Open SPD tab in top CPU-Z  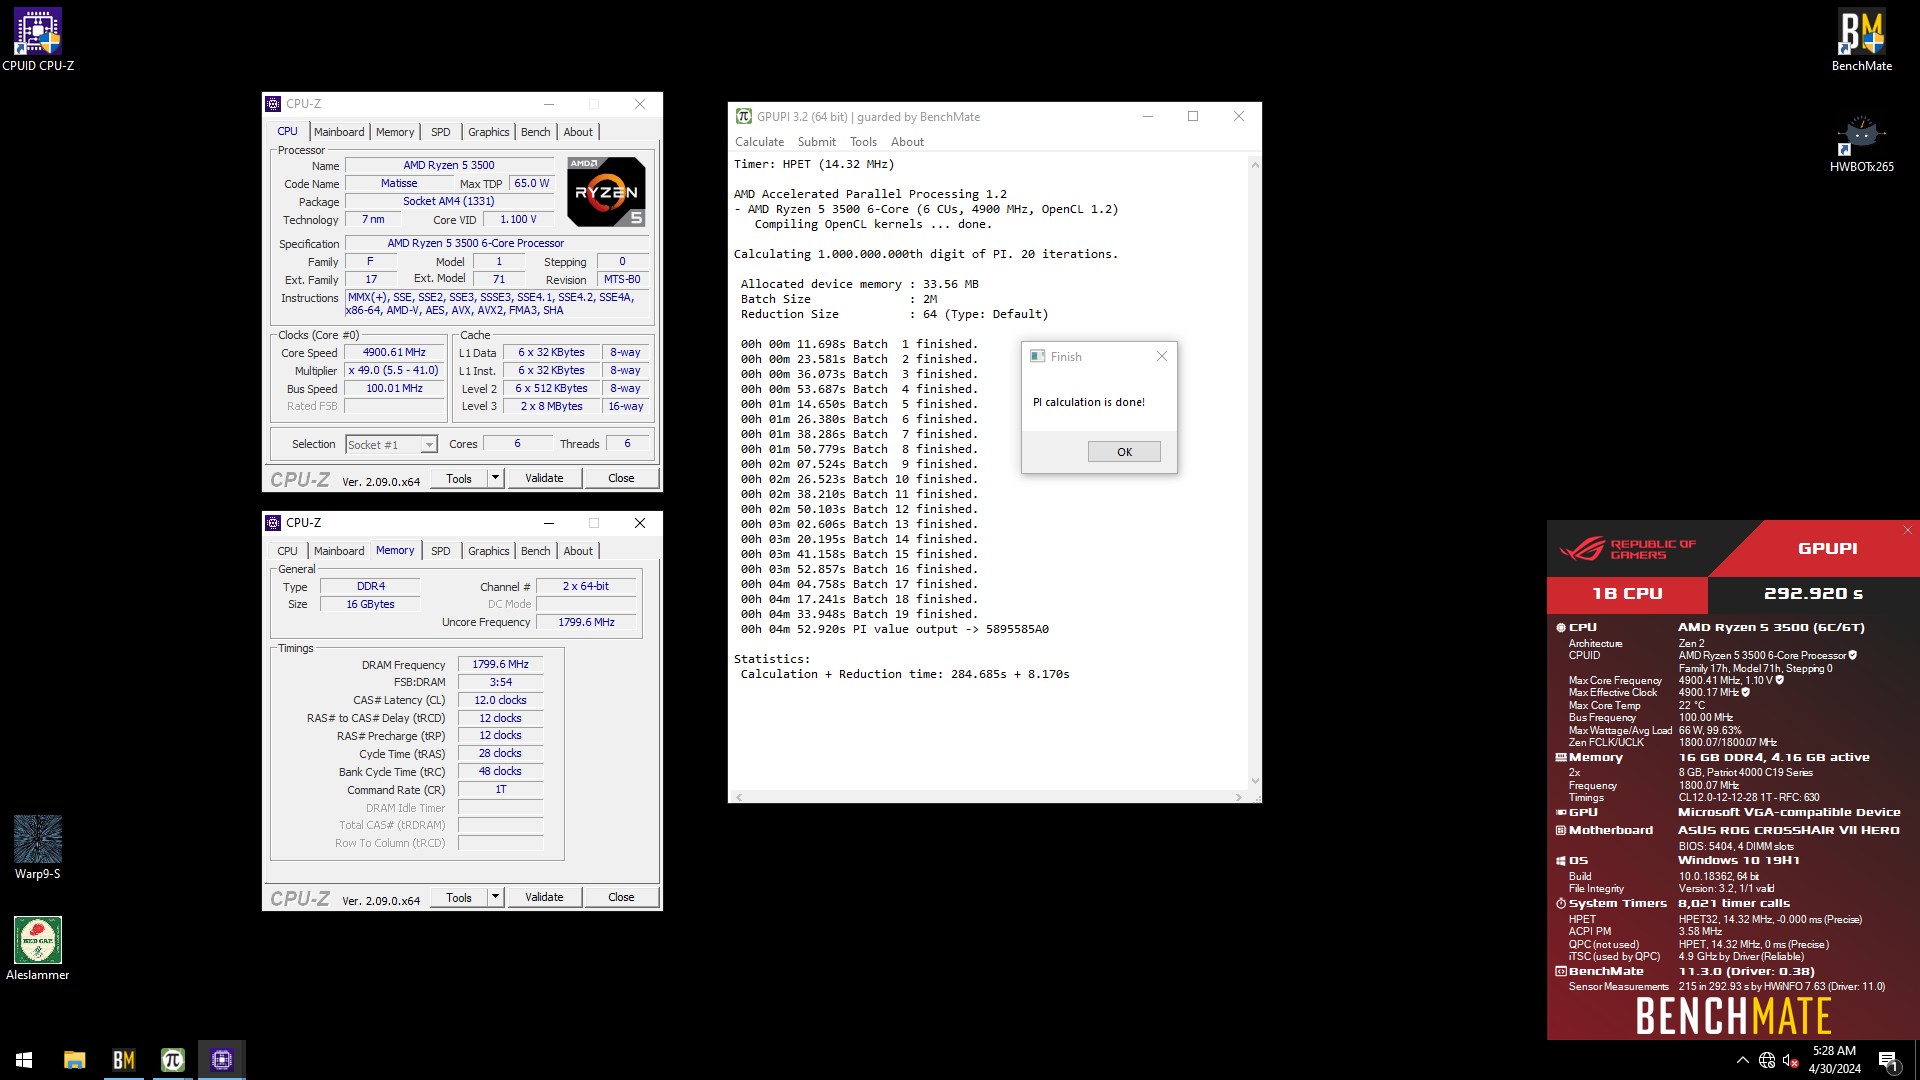[x=441, y=132]
